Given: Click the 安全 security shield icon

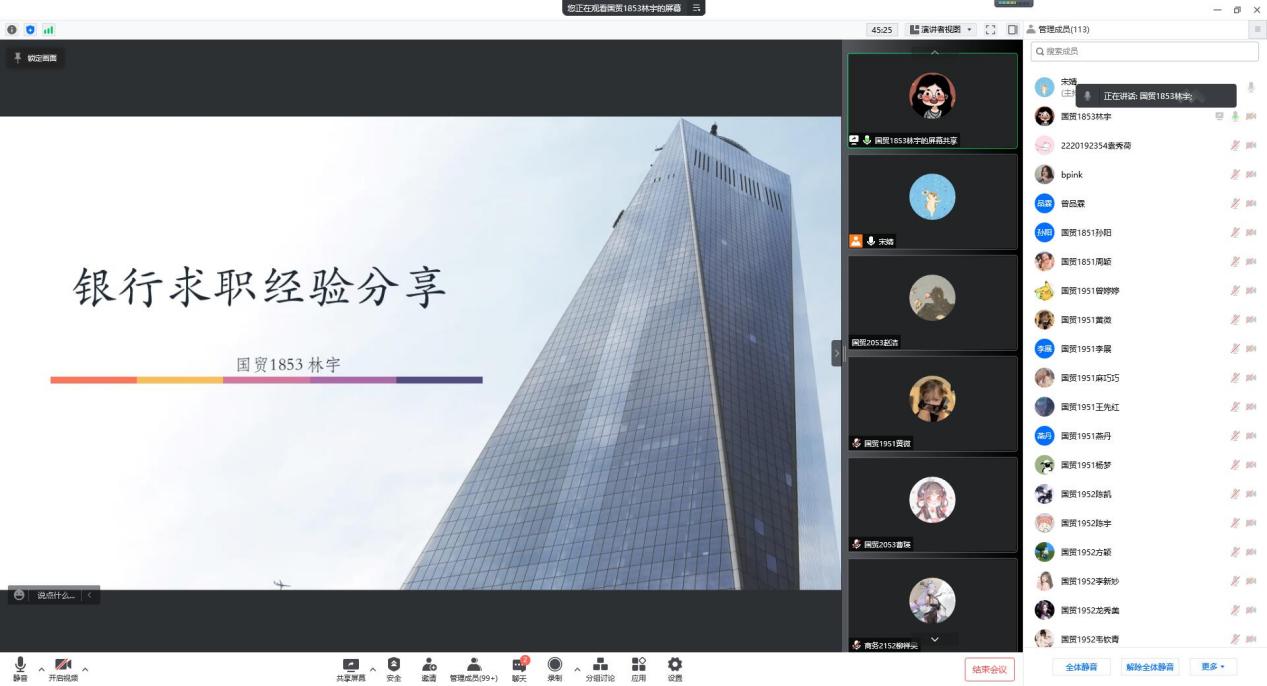Looking at the screenshot, I should click(x=393, y=665).
